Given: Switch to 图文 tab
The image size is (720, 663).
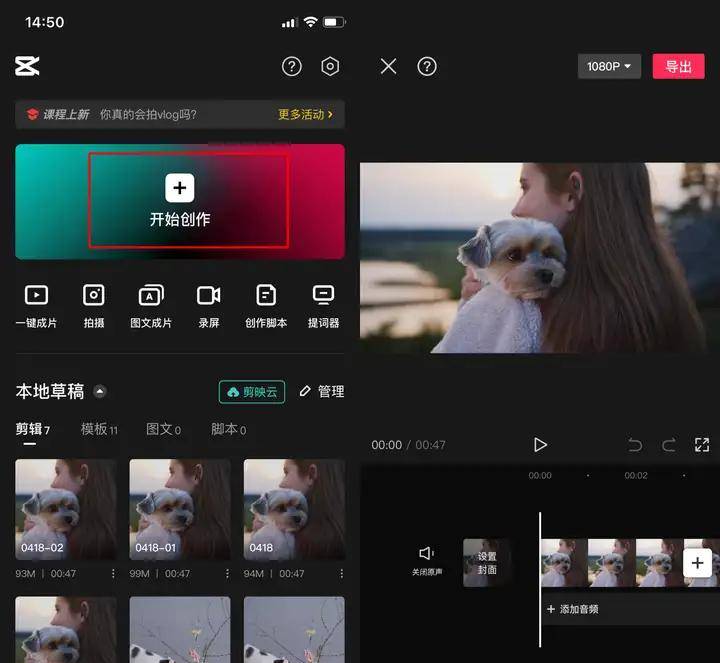Looking at the screenshot, I should pyautogui.click(x=163, y=430).
